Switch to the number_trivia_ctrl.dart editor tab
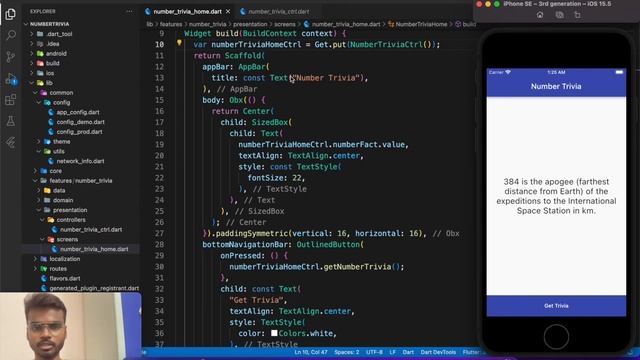The height and width of the screenshot is (360, 640). pyautogui.click(x=279, y=11)
